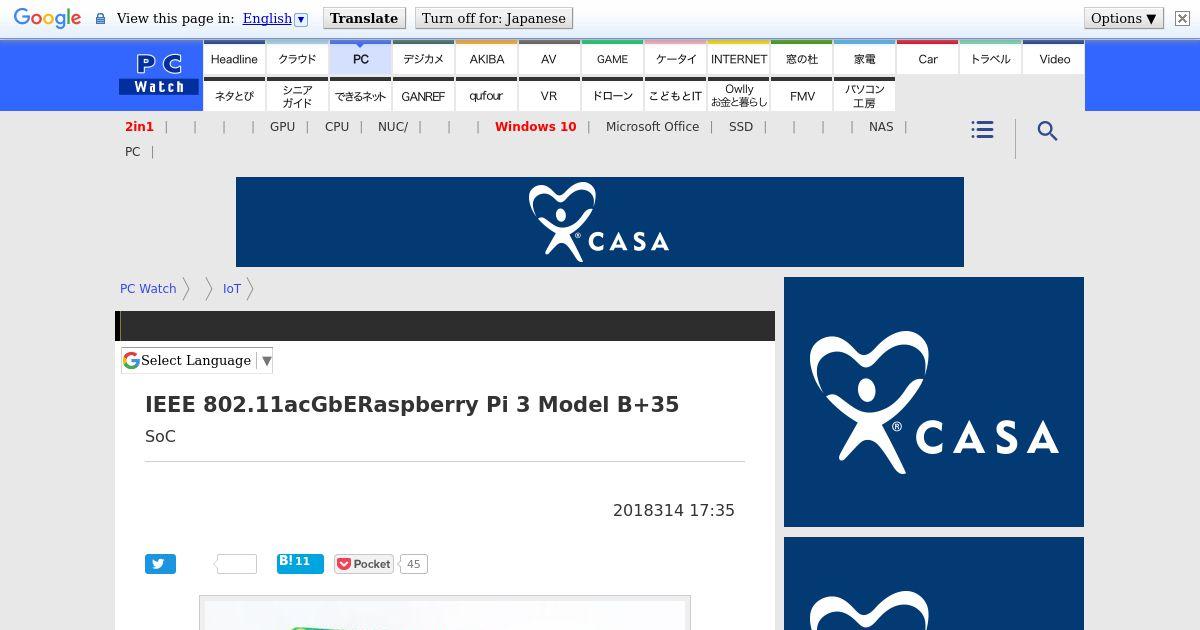Open the Headline tab
1200x630 pixels.
234,59
